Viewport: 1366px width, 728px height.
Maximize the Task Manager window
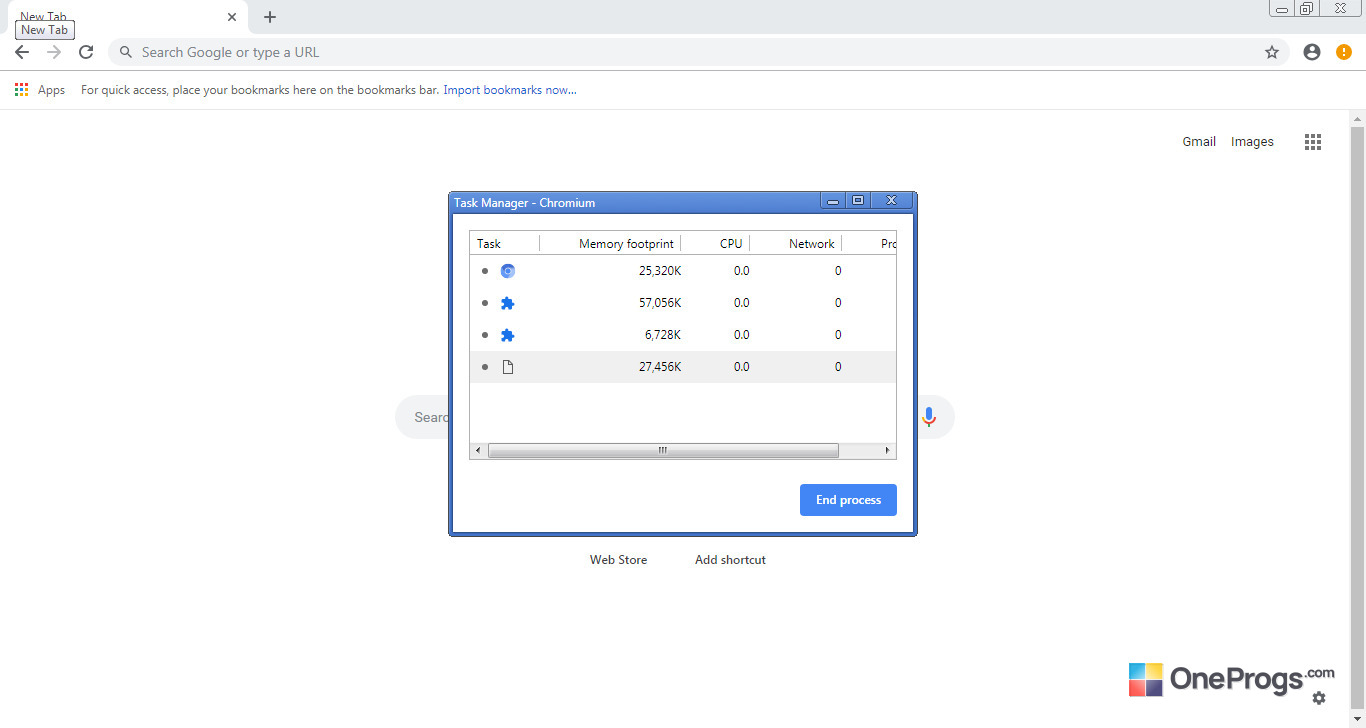tap(858, 200)
